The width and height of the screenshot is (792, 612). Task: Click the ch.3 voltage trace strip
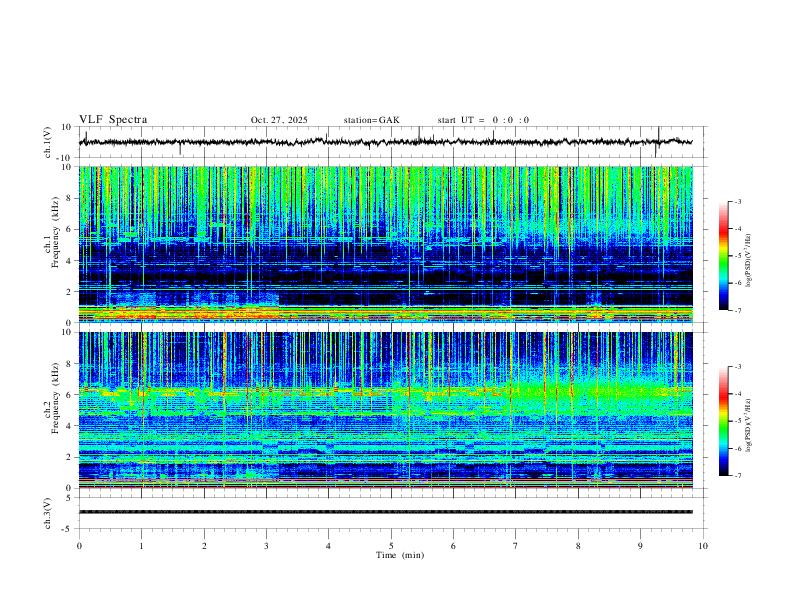[386, 512]
